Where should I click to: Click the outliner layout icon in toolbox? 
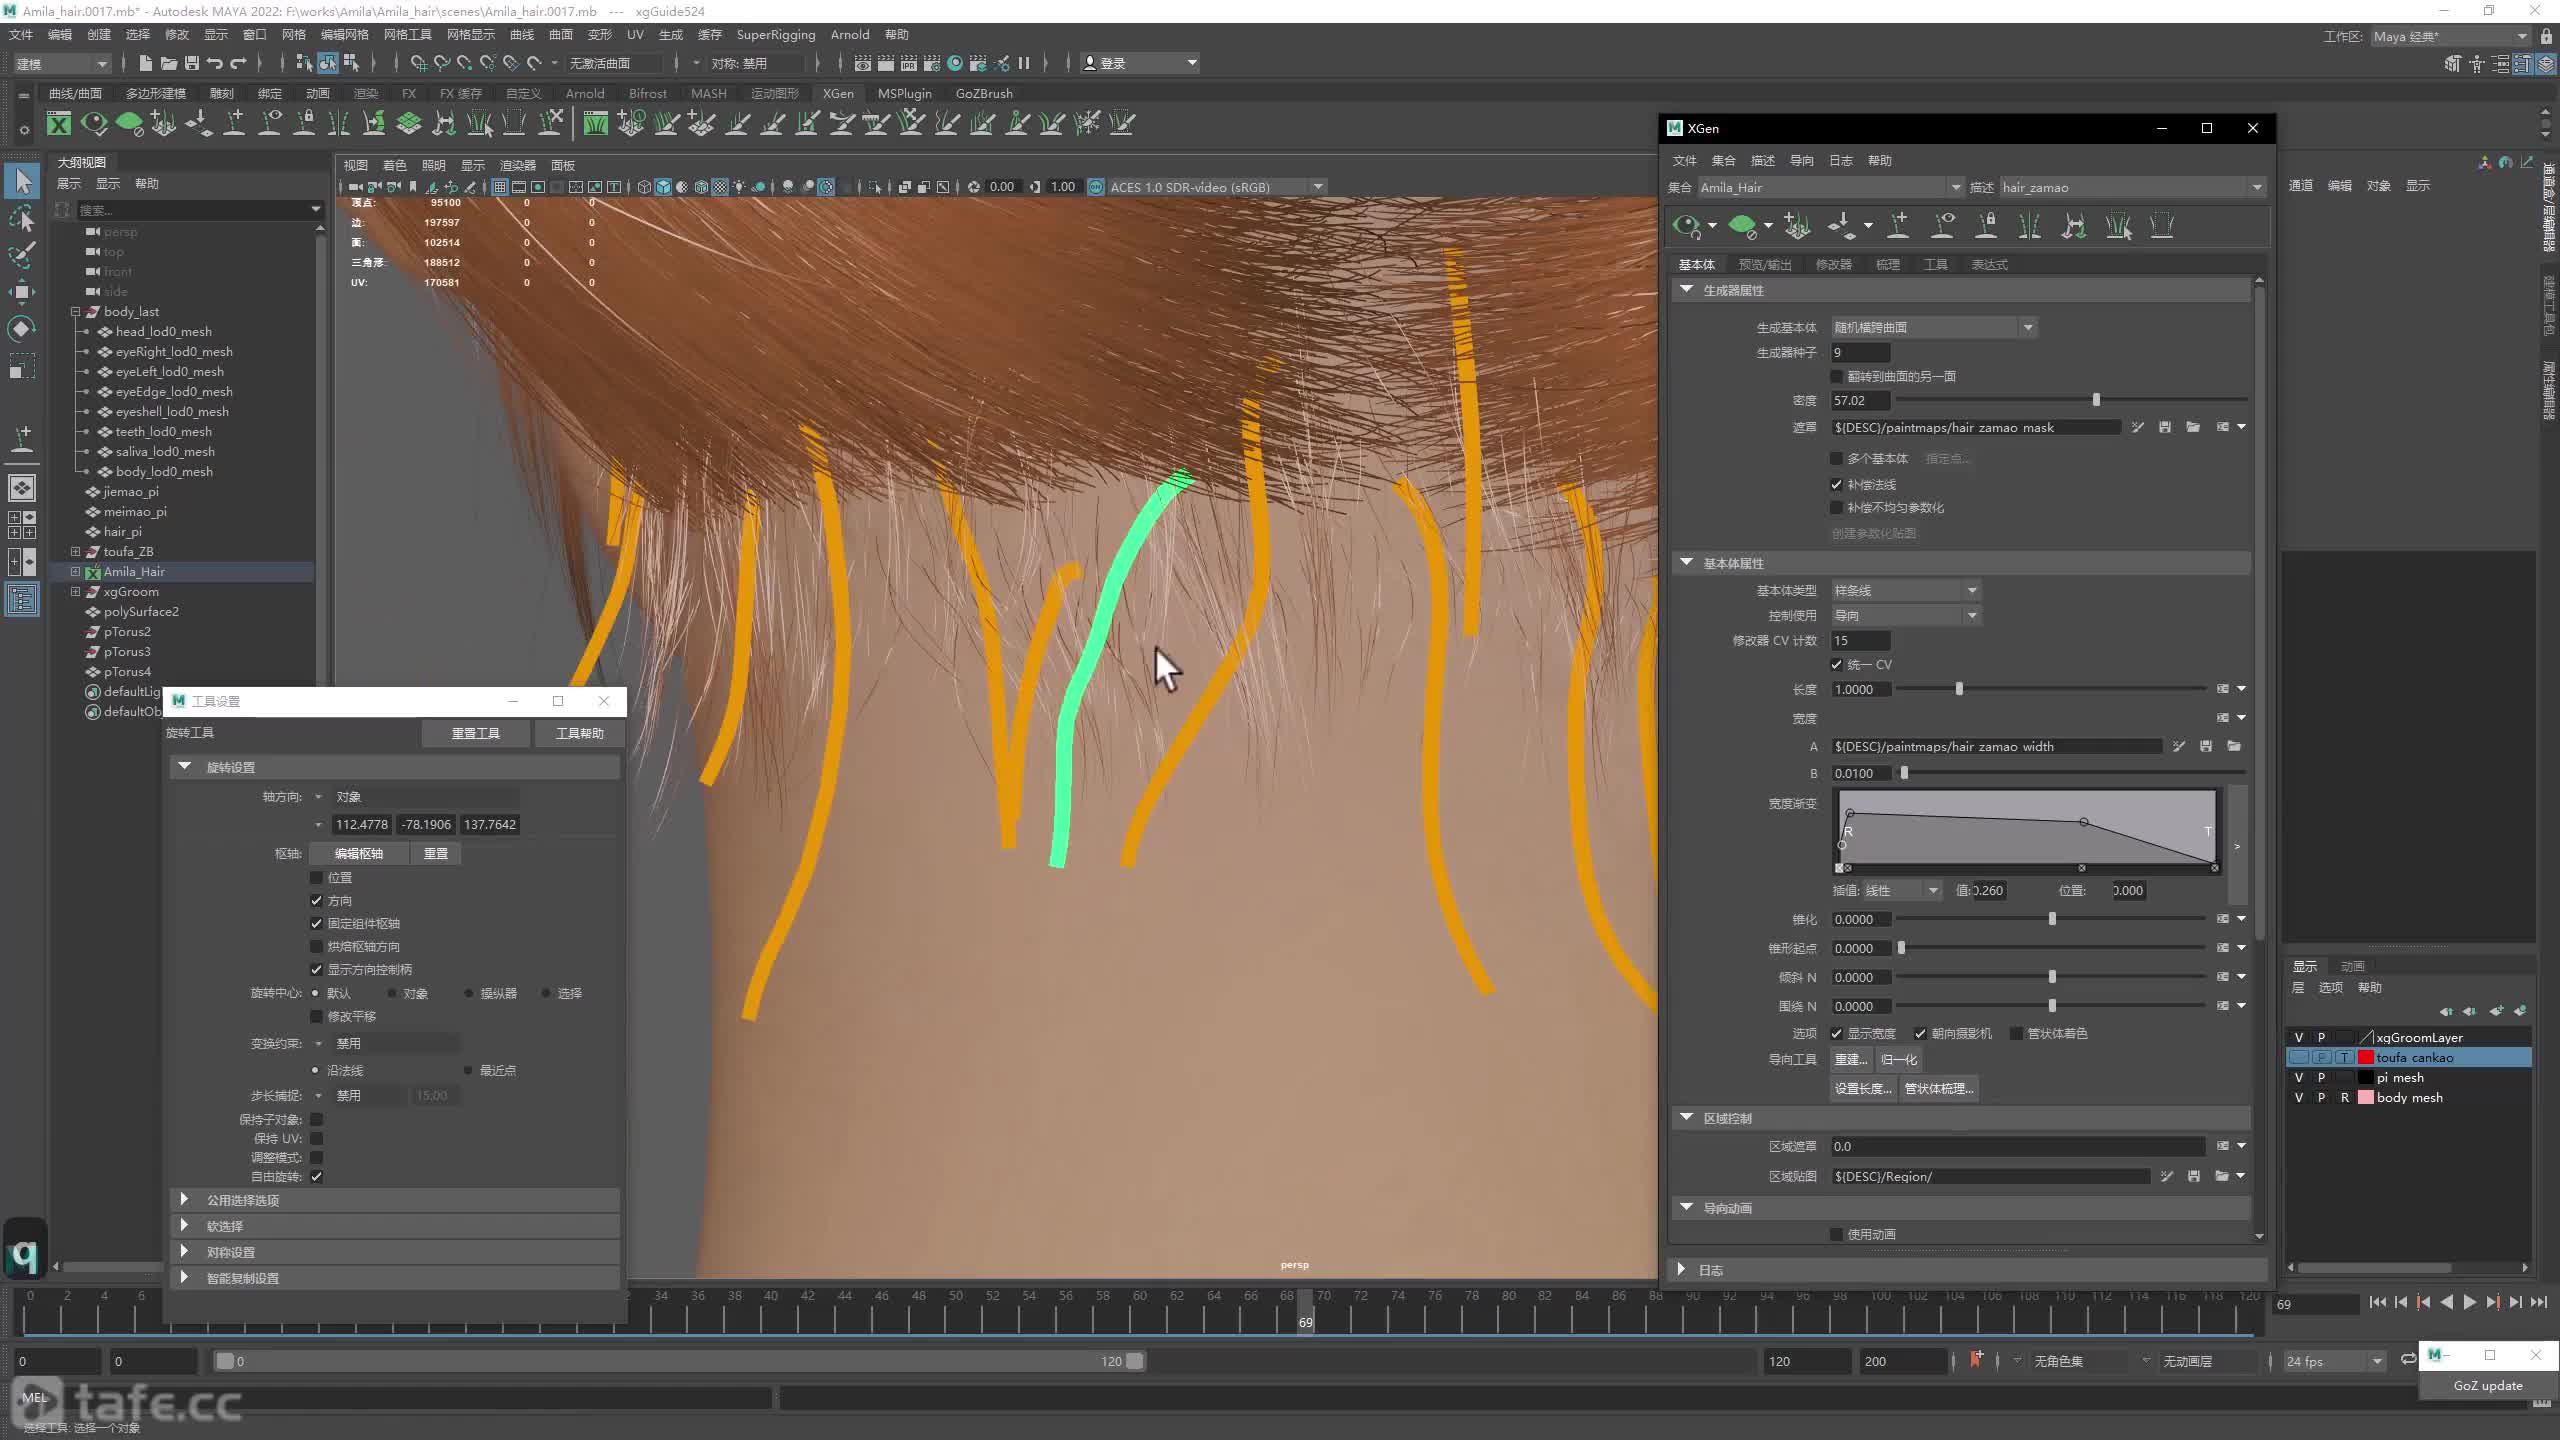[x=22, y=599]
